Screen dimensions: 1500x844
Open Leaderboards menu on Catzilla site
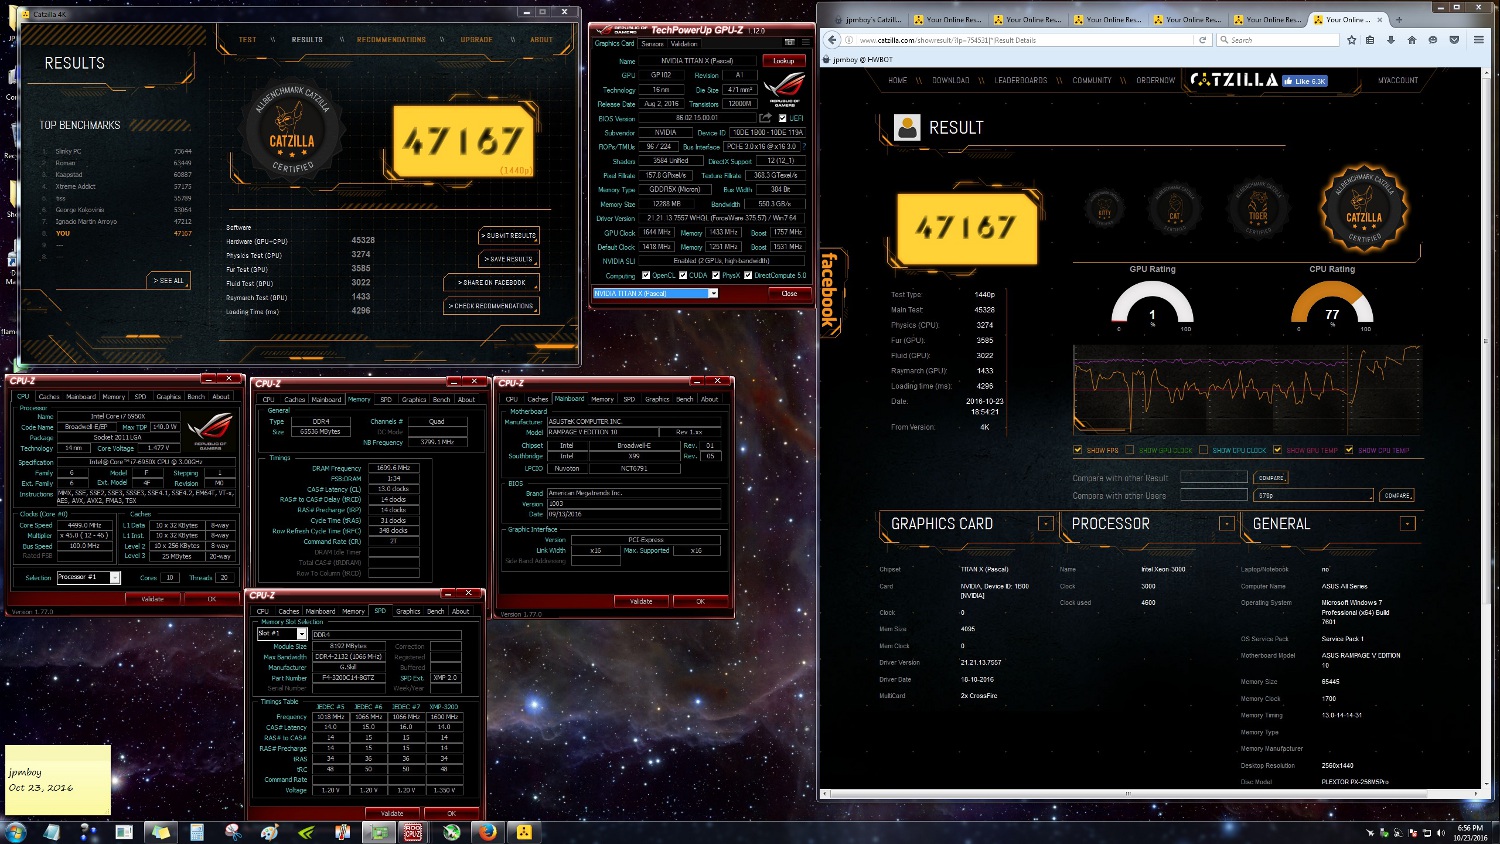pyautogui.click(x=1021, y=80)
